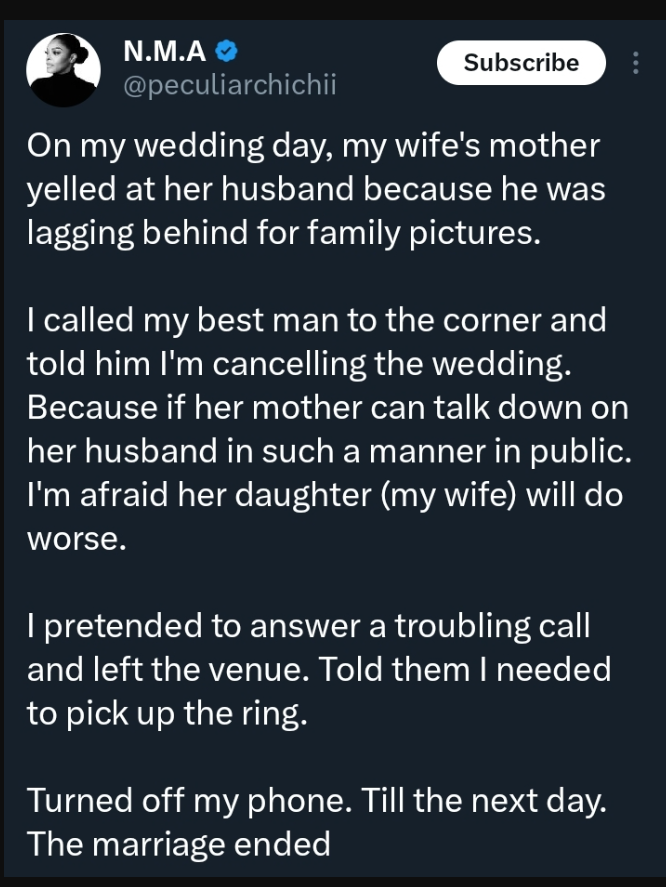Open the N.M.A display name link
Viewport: 666px width, 887px height.
(x=164, y=51)
